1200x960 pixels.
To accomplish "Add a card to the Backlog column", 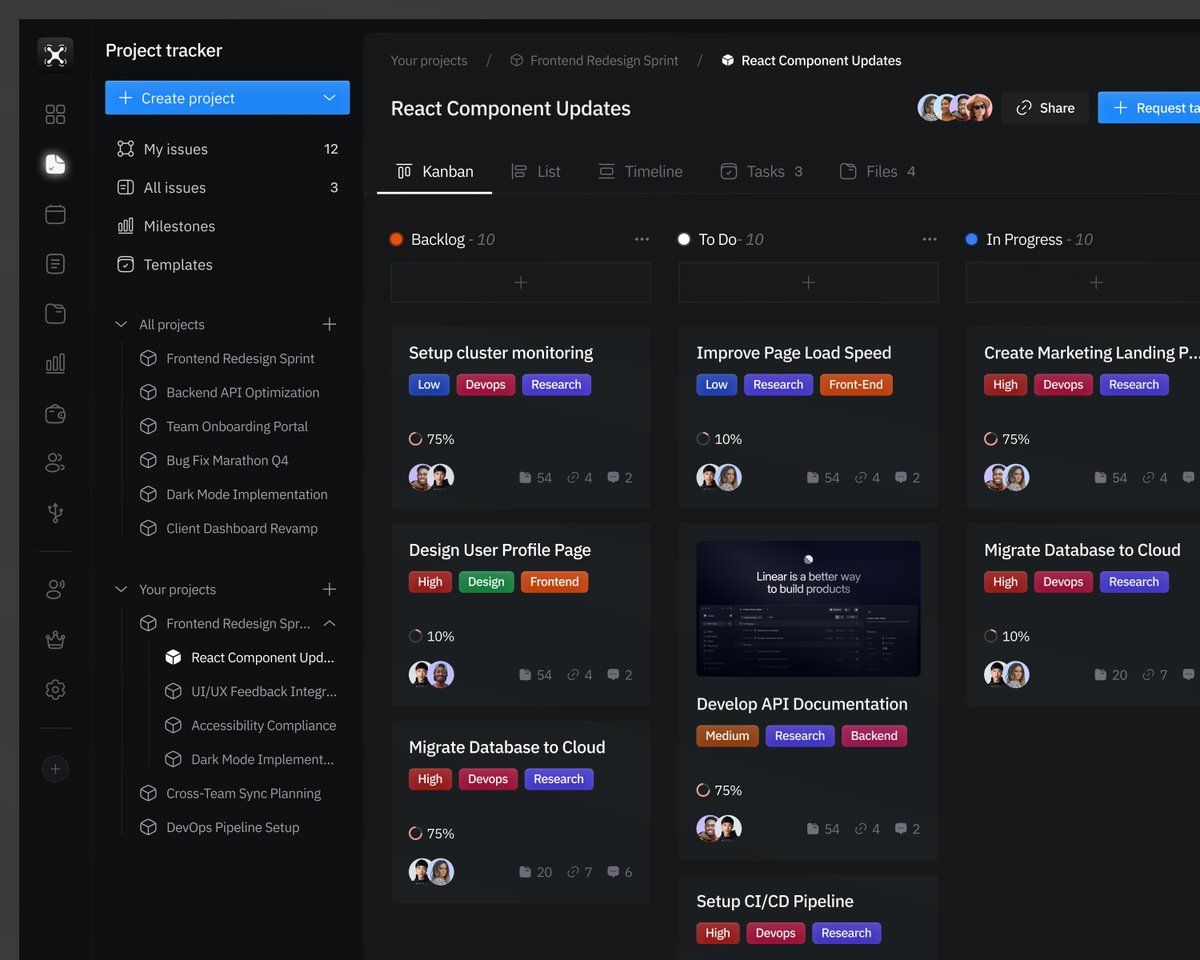I will point(521,283).
